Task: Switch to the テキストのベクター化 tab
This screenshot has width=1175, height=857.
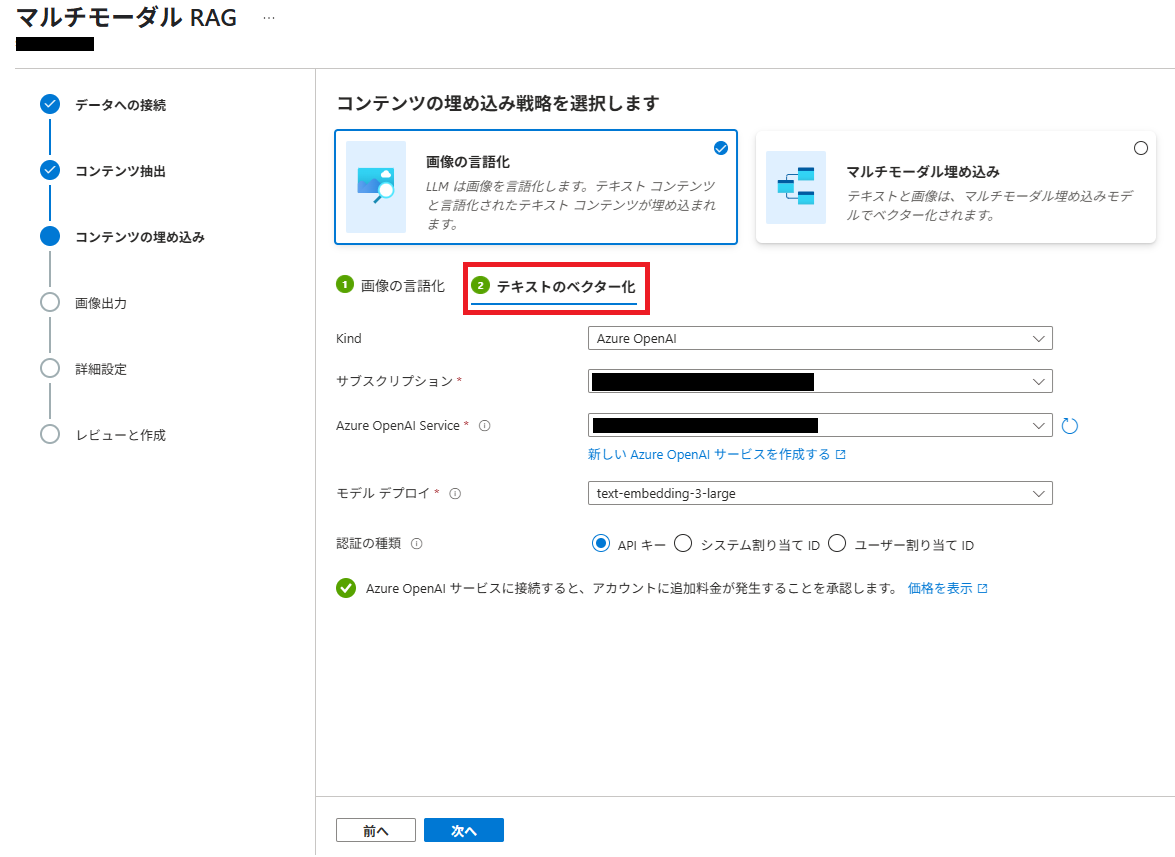Action: click(x=554, y=287)
